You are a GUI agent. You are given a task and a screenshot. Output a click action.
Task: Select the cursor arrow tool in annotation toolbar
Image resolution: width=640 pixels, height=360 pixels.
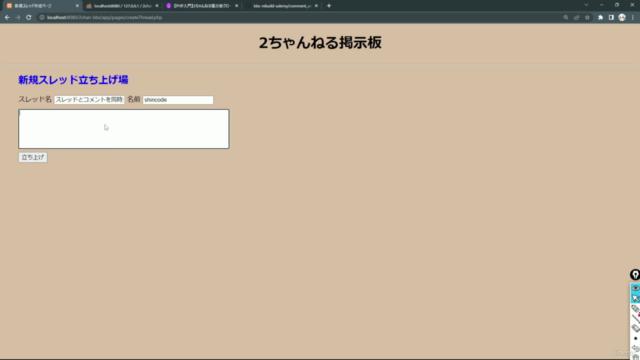coord(635,298)
